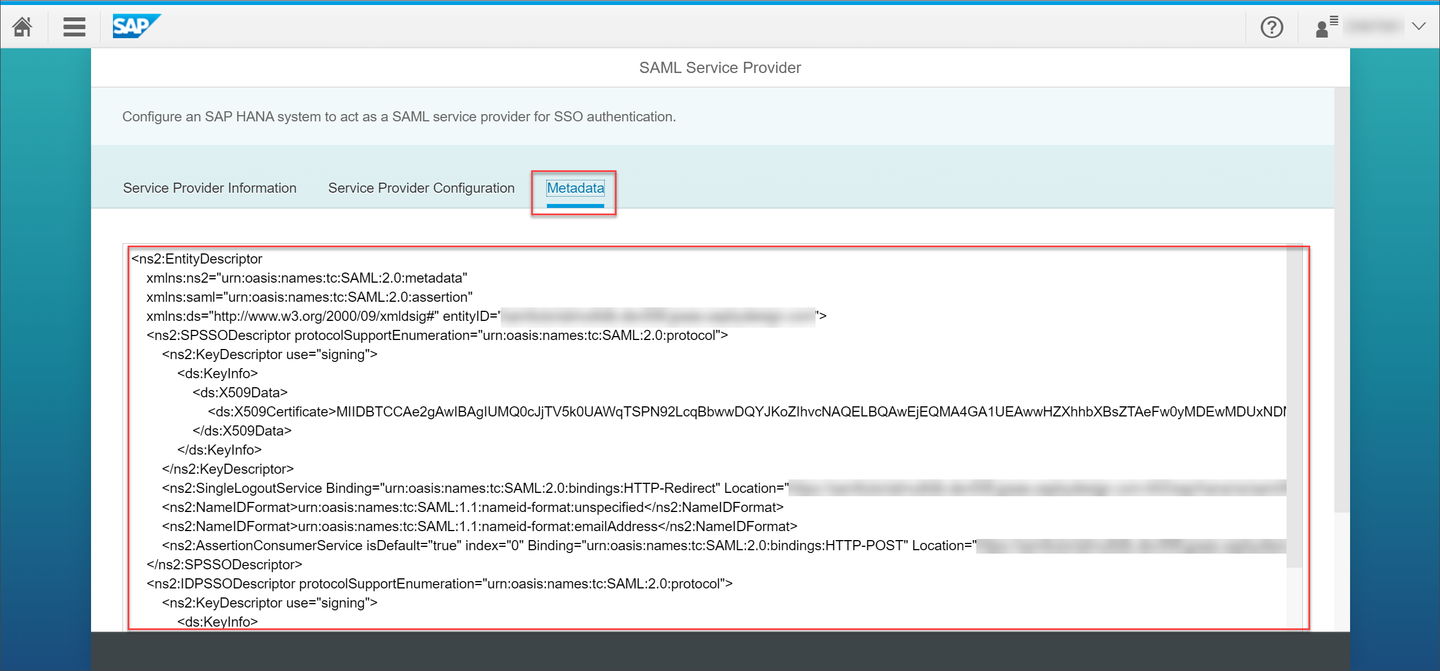The width and height of the screenshot is (1440, 671).
Task: Click the user profile icon
Action: click(1326, 27)
